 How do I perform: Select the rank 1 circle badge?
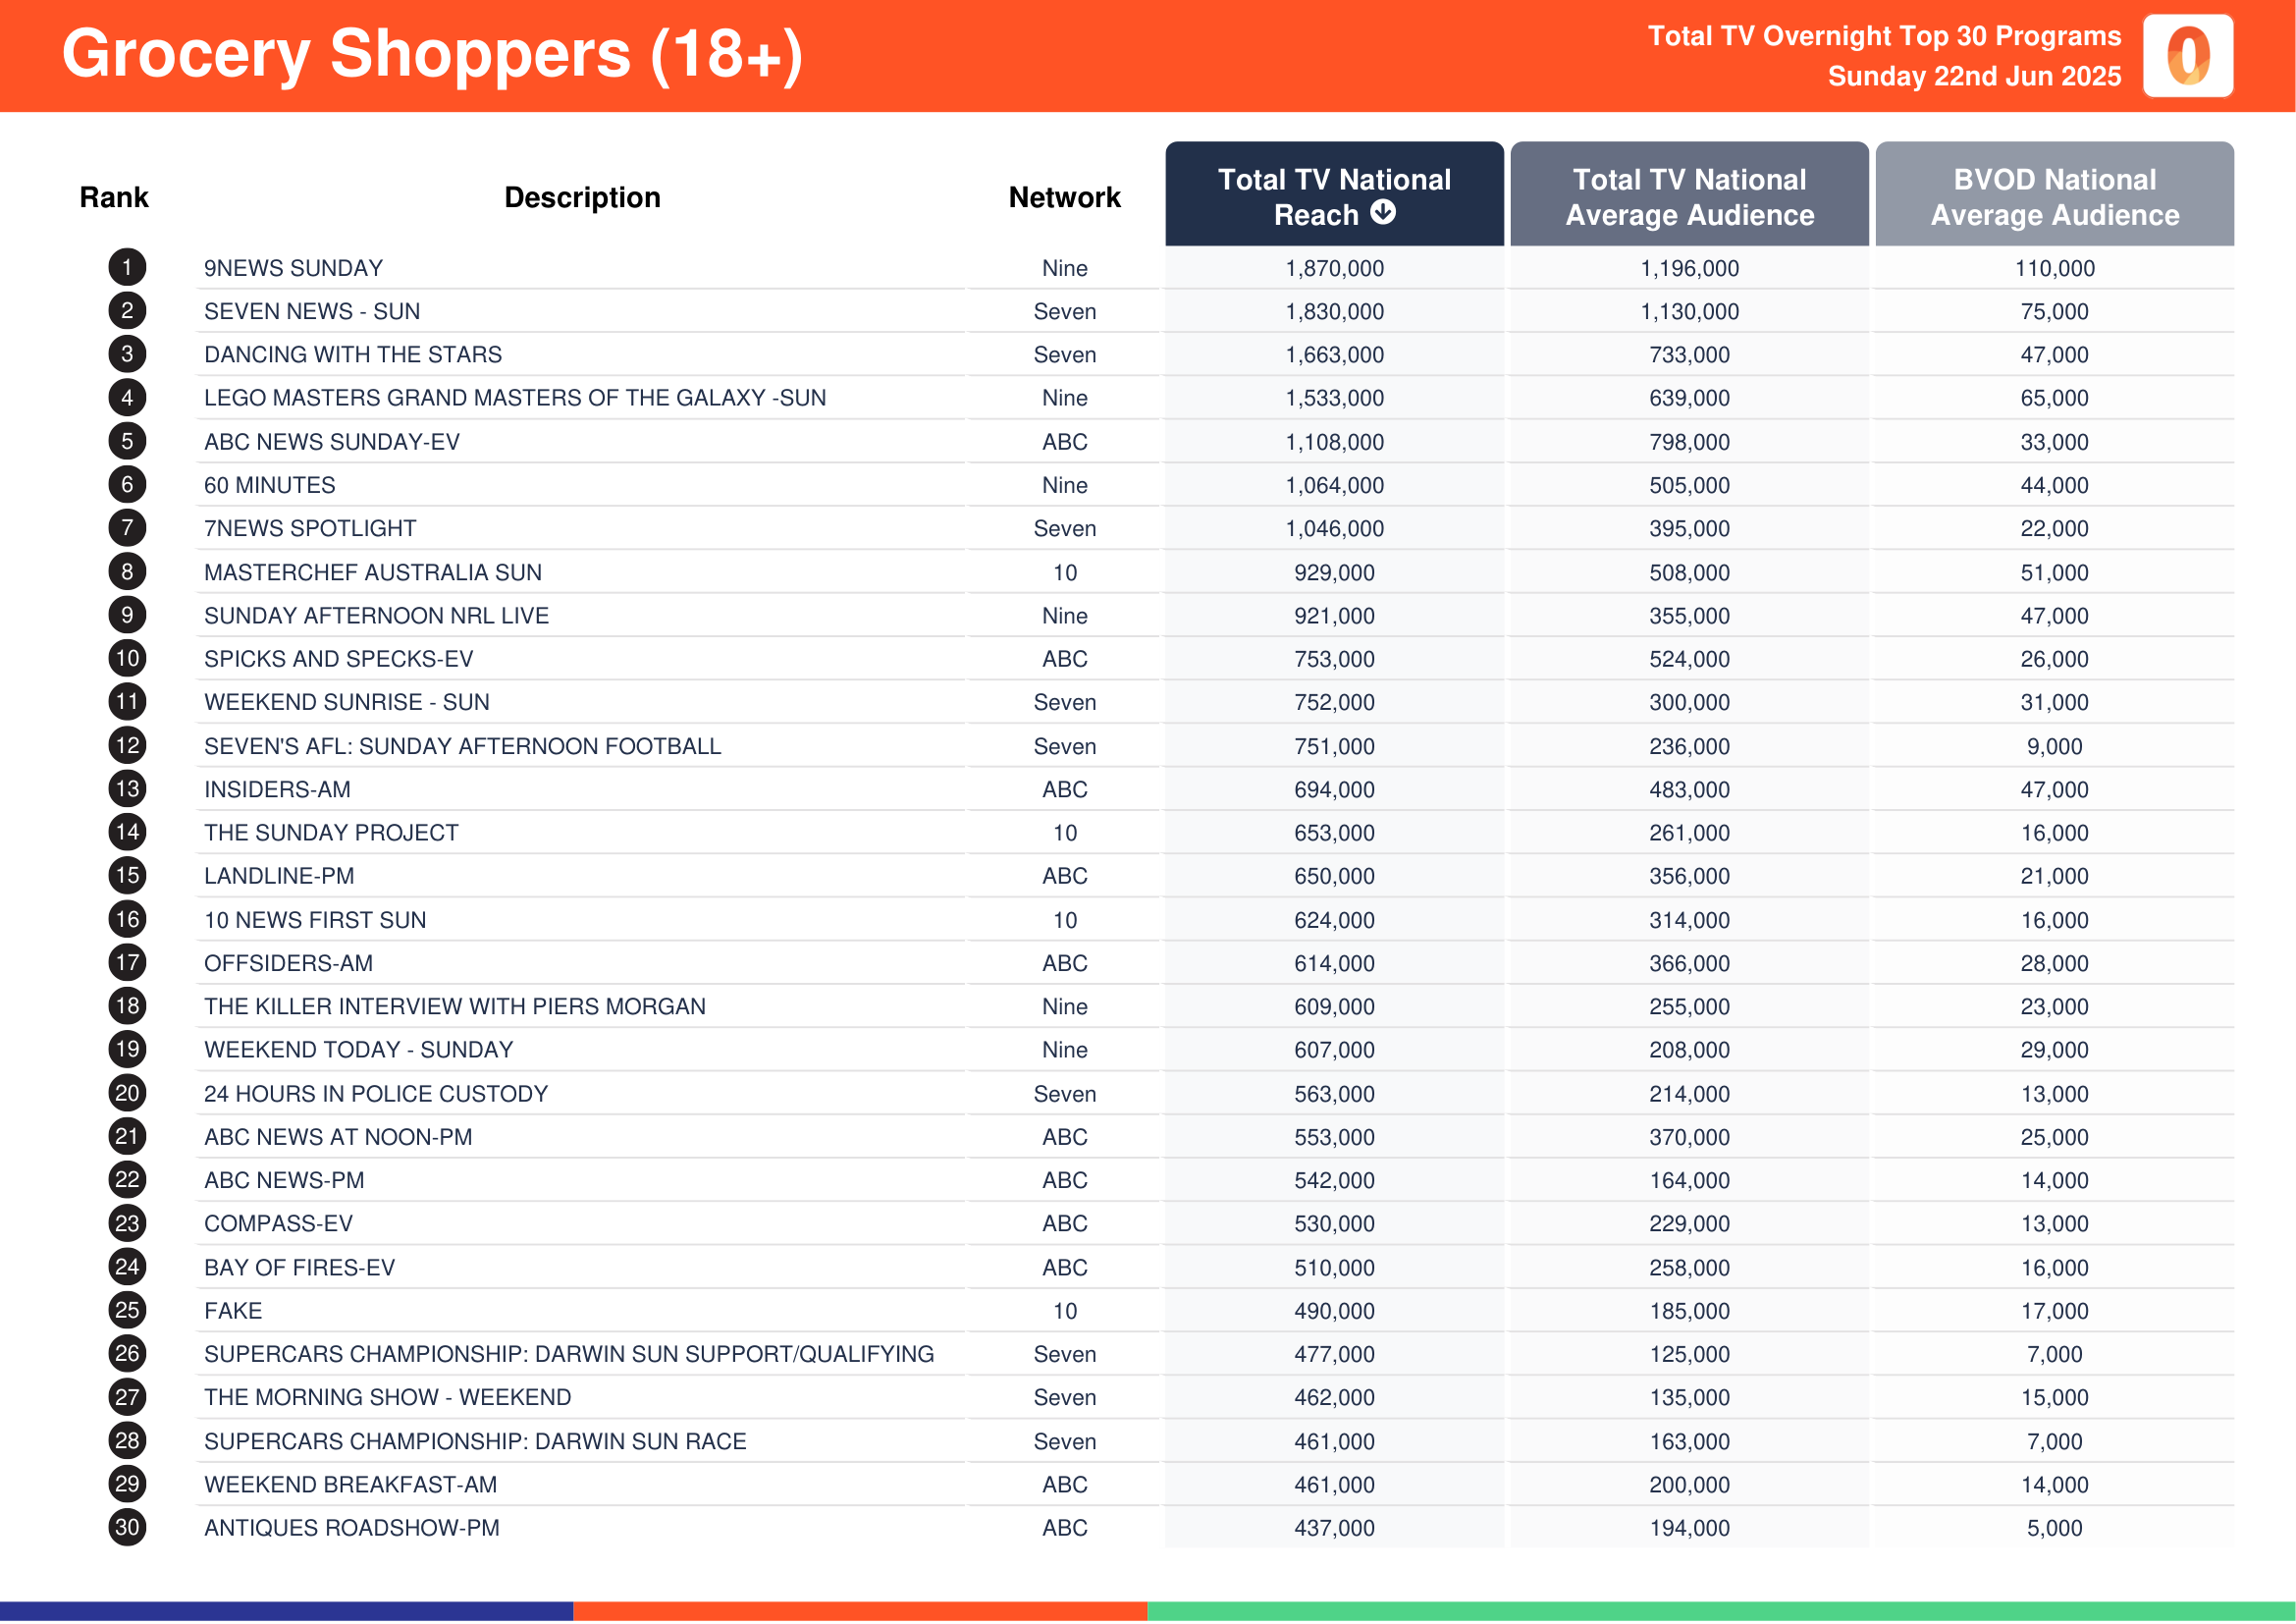click(x=127, y=267)
